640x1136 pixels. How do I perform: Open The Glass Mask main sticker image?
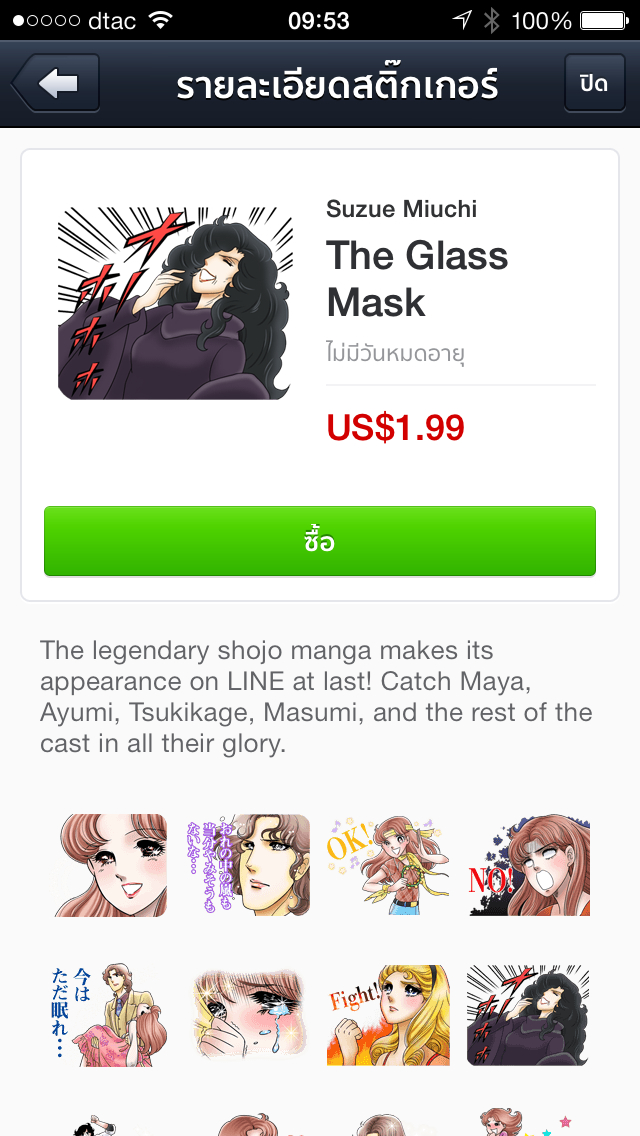(x=175, y=303)
